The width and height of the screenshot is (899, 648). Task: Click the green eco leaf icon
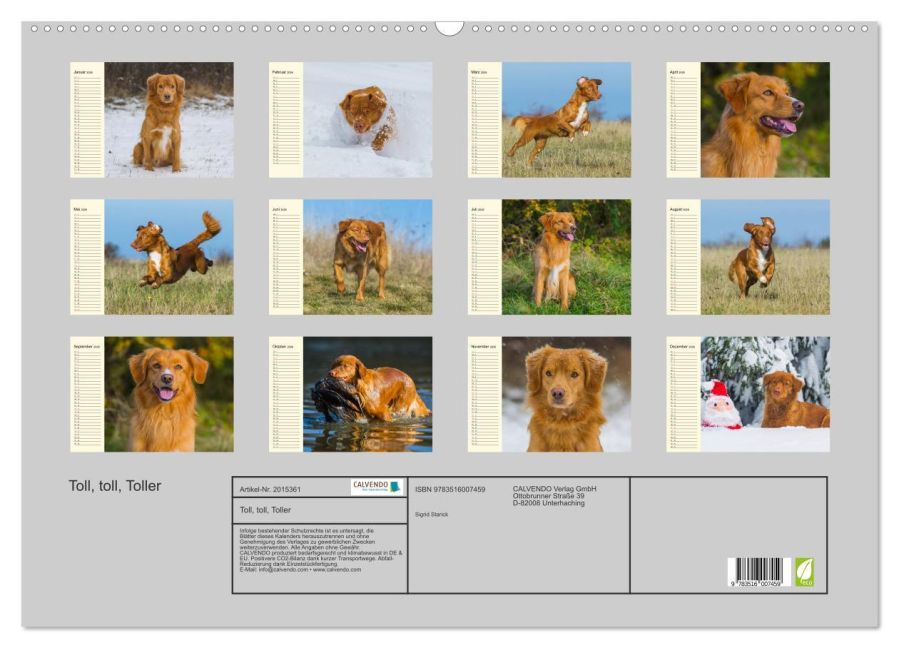804,572
